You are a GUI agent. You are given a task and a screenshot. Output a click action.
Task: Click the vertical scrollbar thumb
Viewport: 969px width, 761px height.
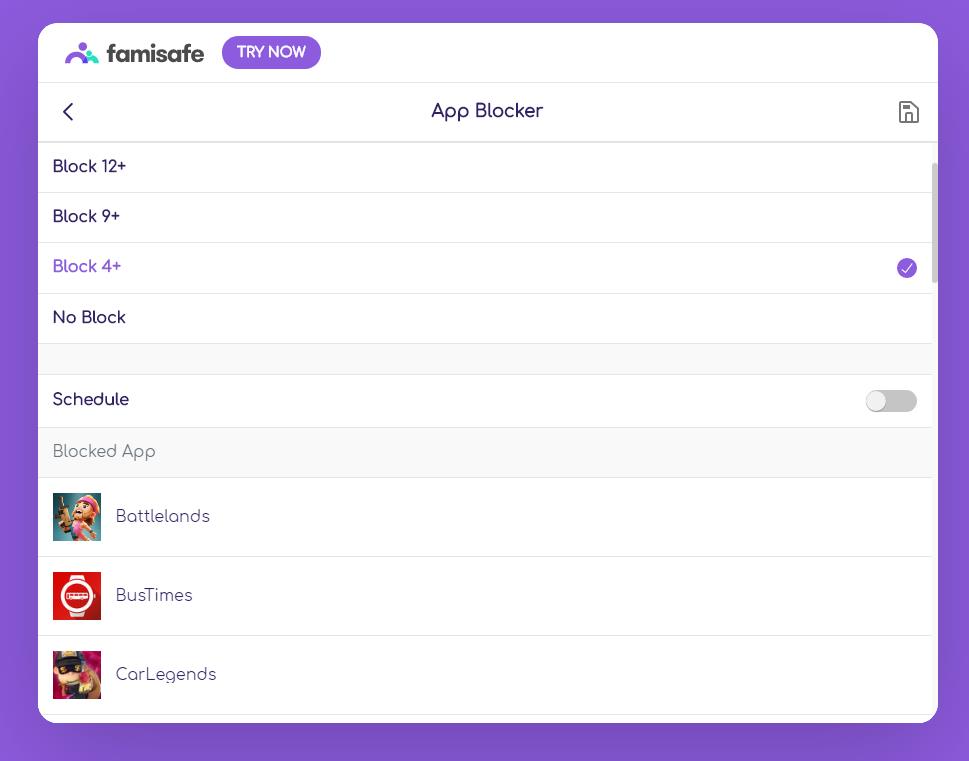(x=935, y=222)
